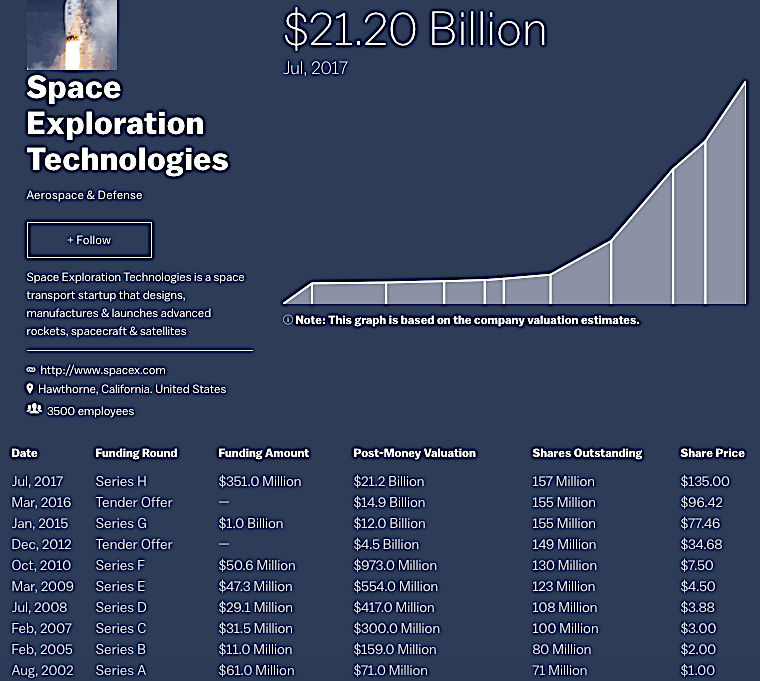Image resolution: width=760 pixels, height=681 pixels.
Task: Select the $1.00 share price
Action: click(x=697, y=670)
